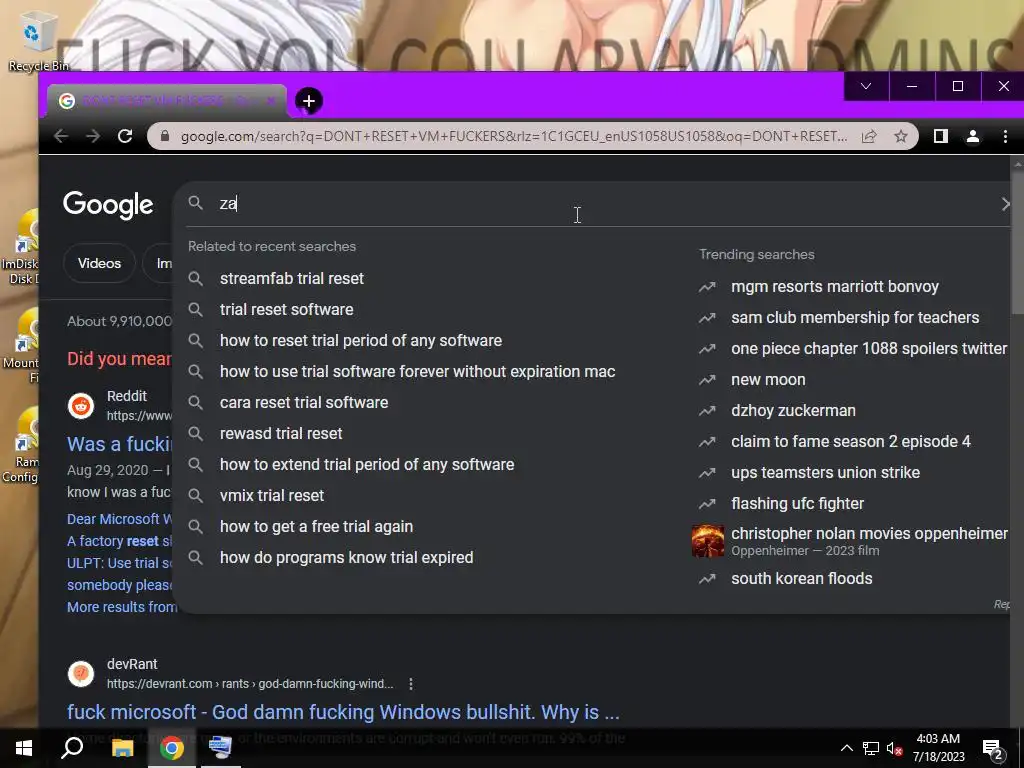
Task: Open trending search new moon
Action: [x=768, y=379]
